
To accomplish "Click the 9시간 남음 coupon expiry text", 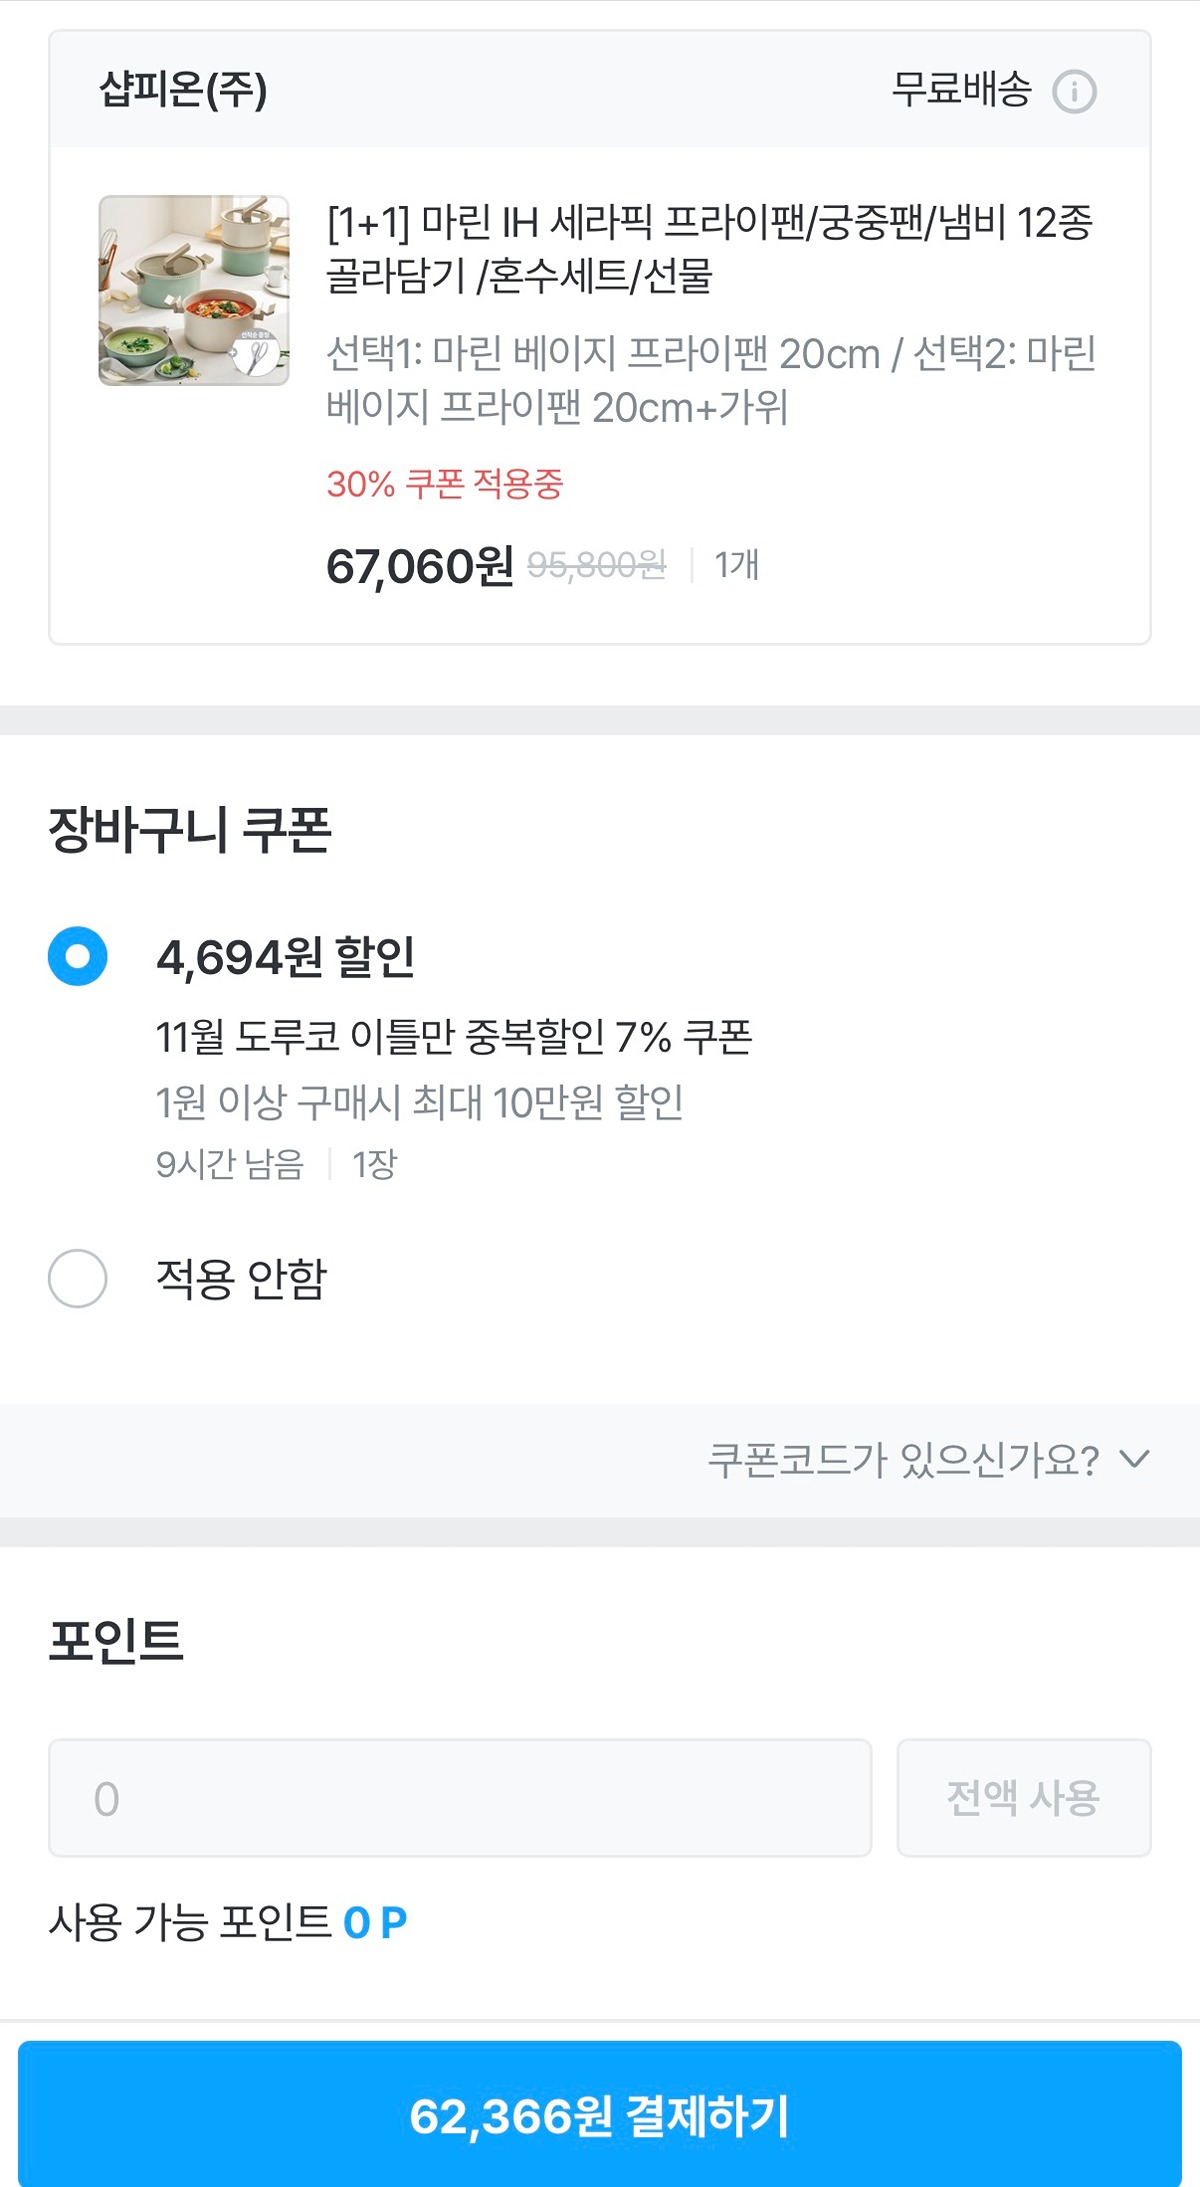I will point(230,1164).
